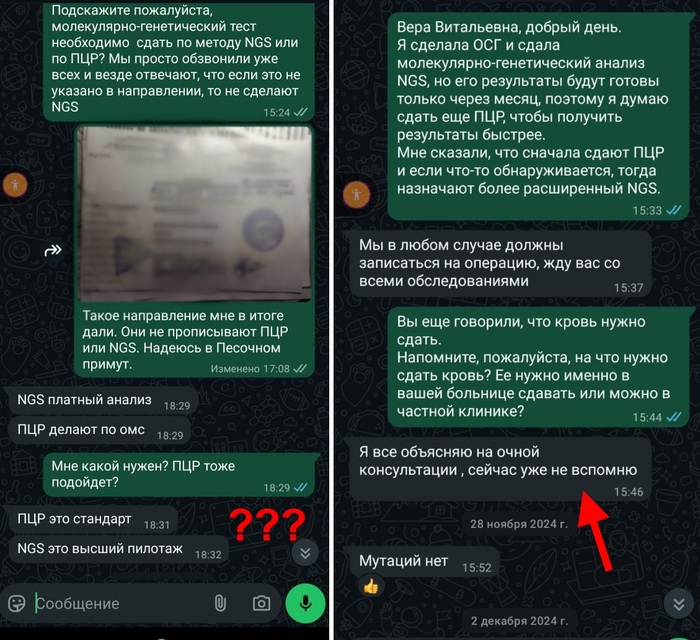This screenshot has height=640, width=700.
Task: Tap the accessibility icon in right chat
Action: (x=356, y=195)
